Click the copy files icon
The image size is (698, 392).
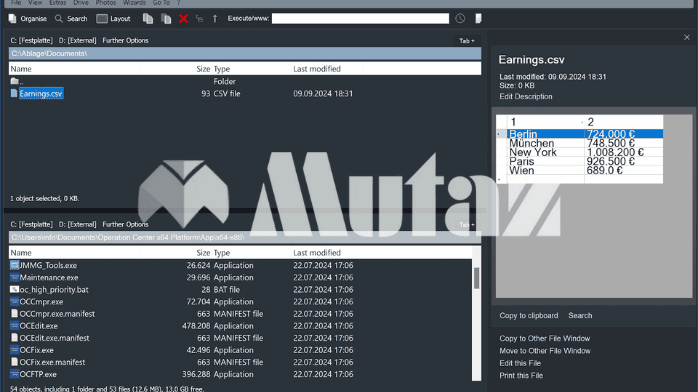point(148,19)
